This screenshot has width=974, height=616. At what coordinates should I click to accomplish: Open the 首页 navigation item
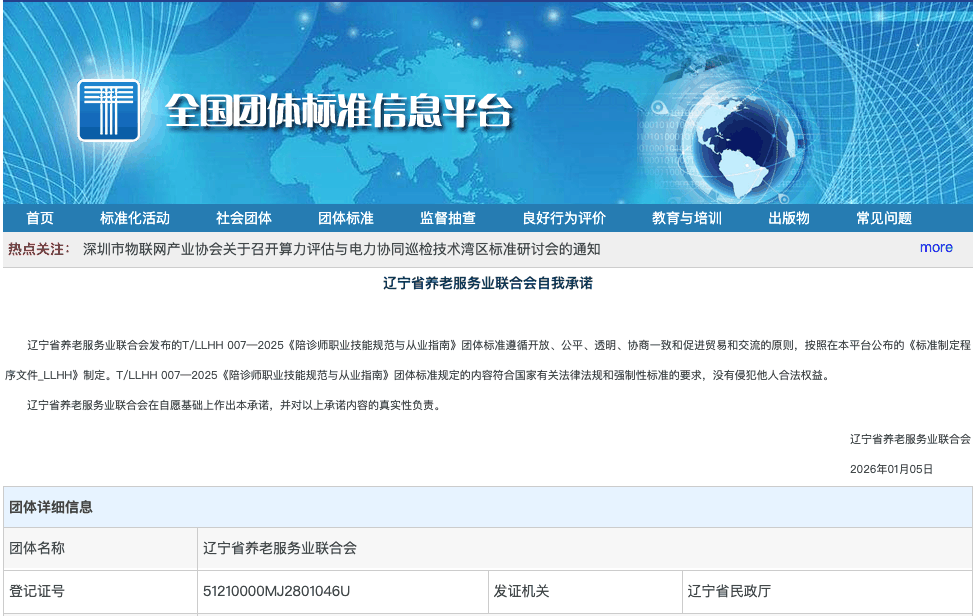click(40, 218)
